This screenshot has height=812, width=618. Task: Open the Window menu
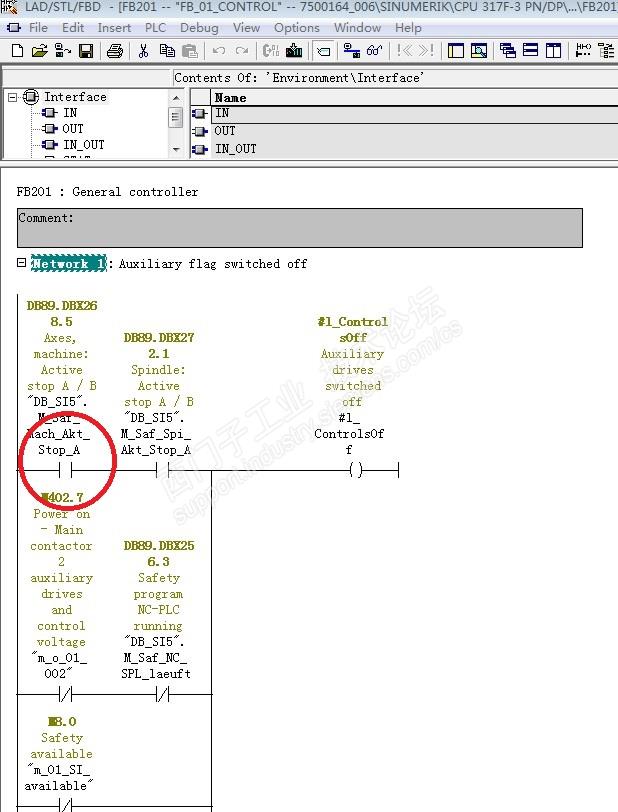click(x=357, y=27)
